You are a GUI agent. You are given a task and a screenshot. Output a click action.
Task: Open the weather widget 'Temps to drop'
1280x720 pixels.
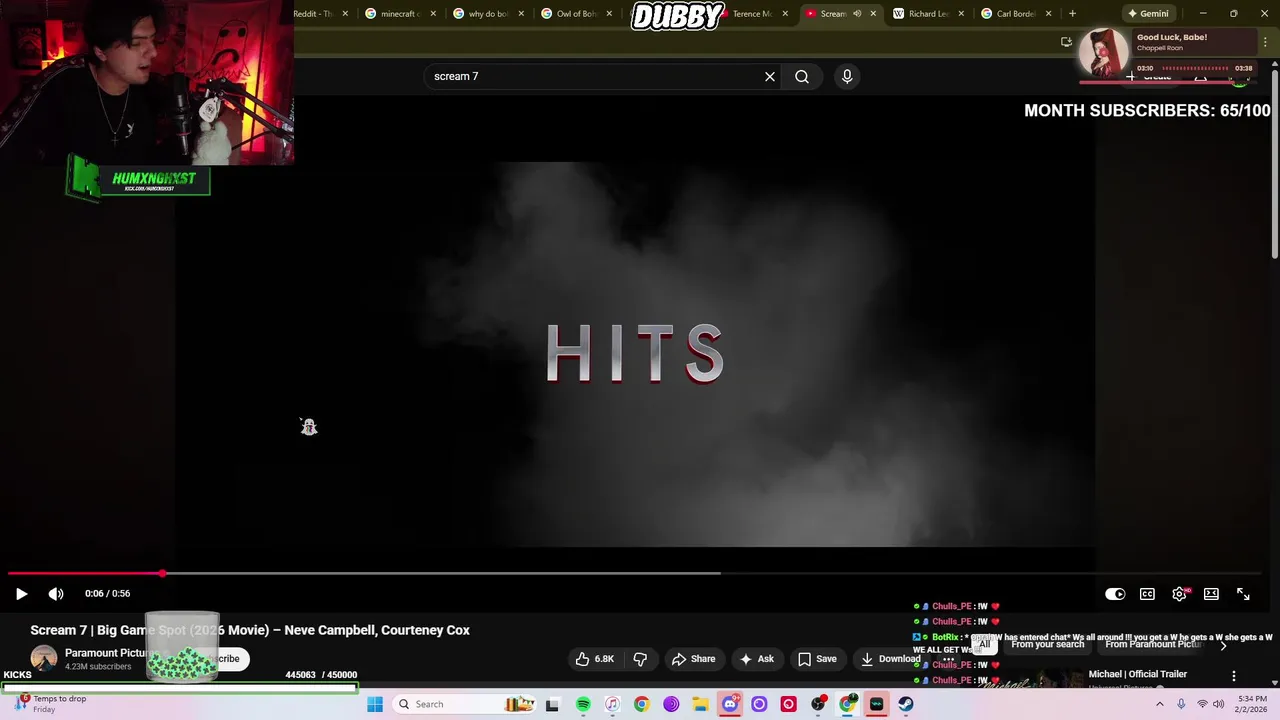(50, 704)
